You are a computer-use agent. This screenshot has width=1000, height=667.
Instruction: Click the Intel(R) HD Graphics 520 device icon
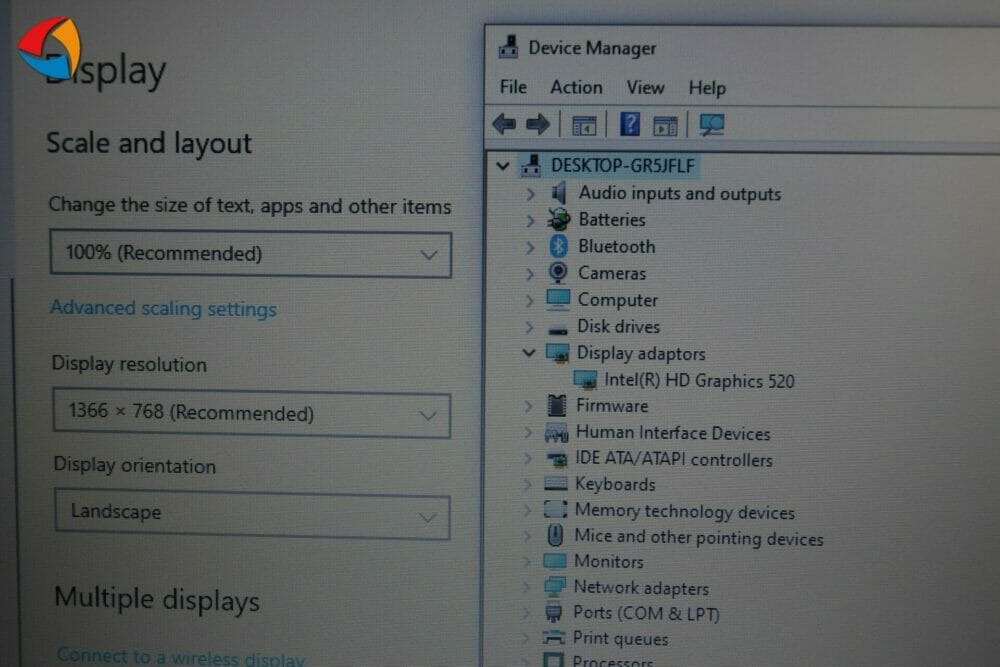[x=585, y=380]
